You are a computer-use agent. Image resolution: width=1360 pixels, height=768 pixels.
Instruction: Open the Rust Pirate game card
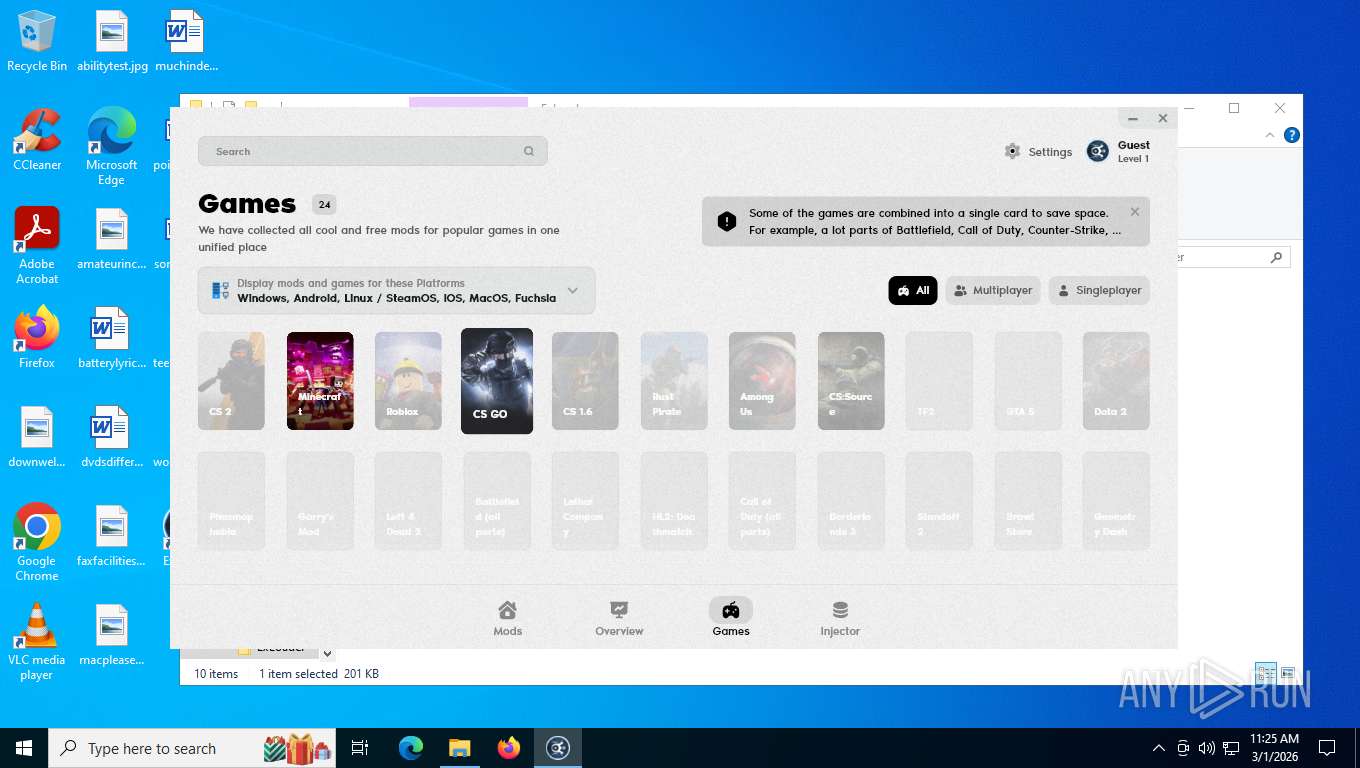[674, 381]
